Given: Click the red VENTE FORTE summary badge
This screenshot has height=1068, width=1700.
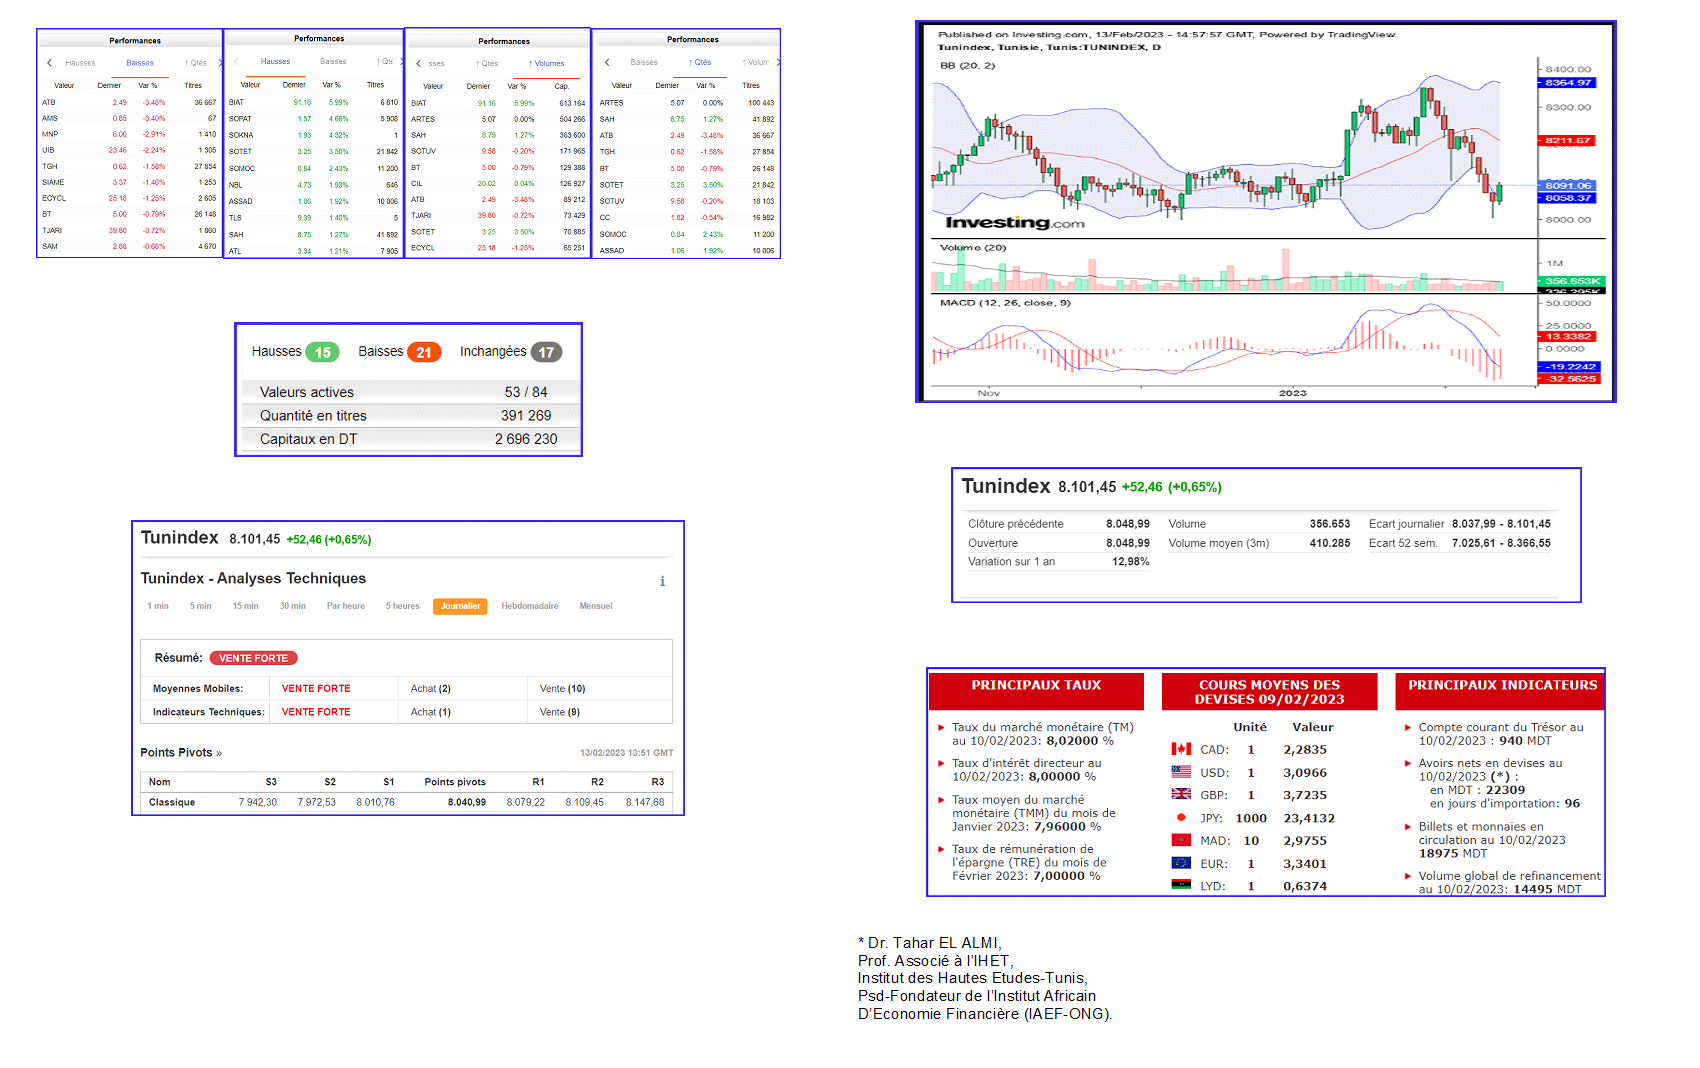Looking at the screenshot, I should coord(253,658).
